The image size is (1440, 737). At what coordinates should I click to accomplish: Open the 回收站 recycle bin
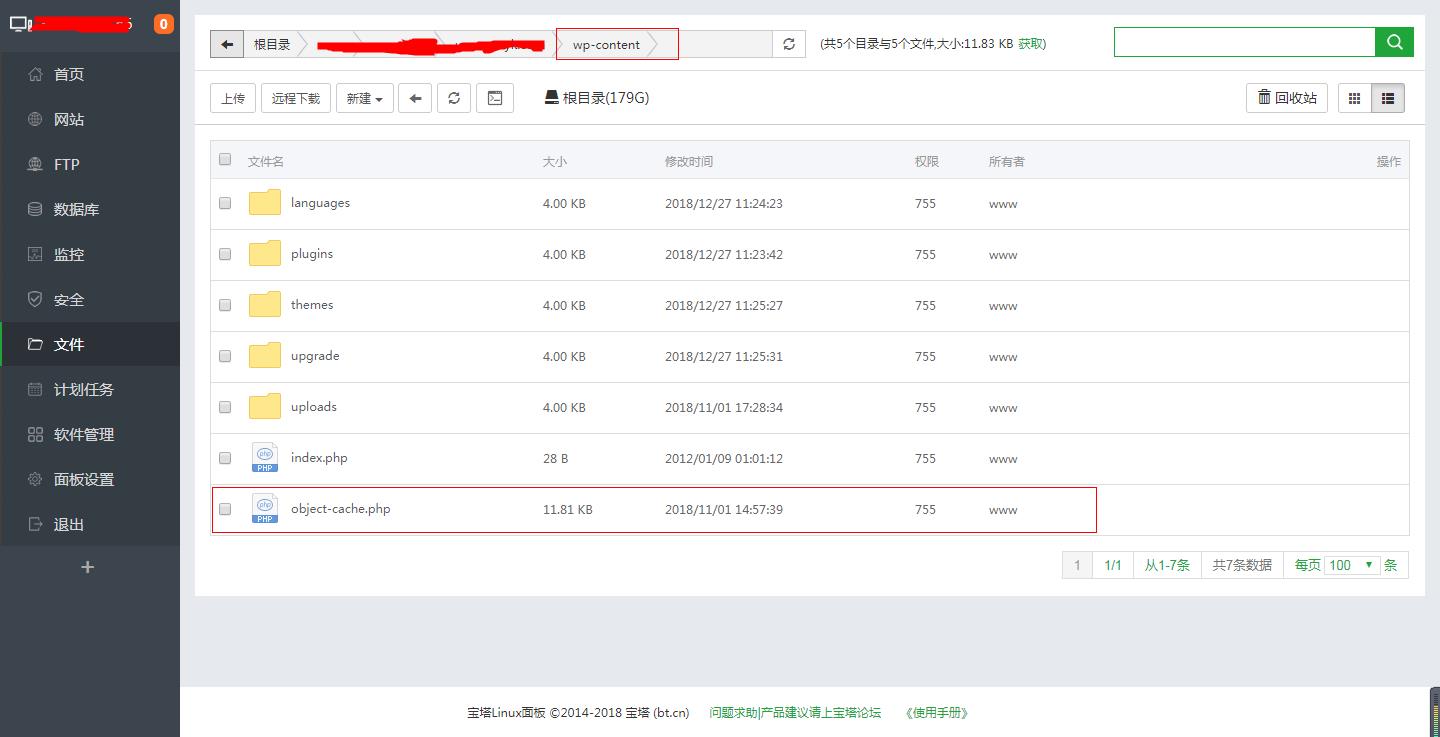[x=1287, y=98]
